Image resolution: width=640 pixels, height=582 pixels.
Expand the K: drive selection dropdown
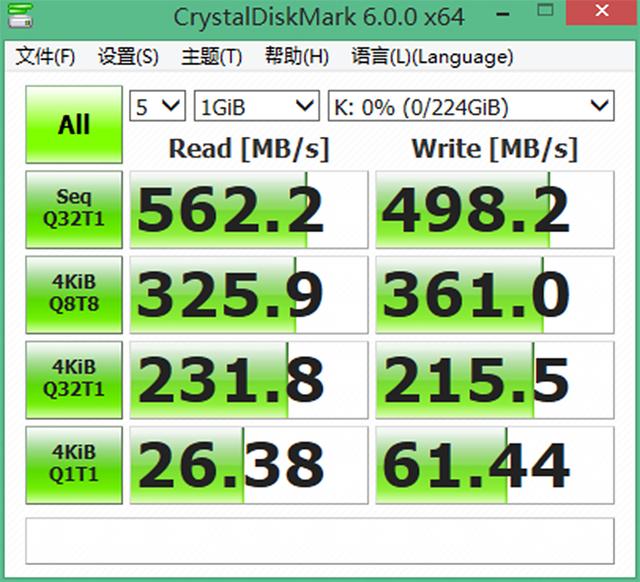pyautogui.click(x=471, y=106)
